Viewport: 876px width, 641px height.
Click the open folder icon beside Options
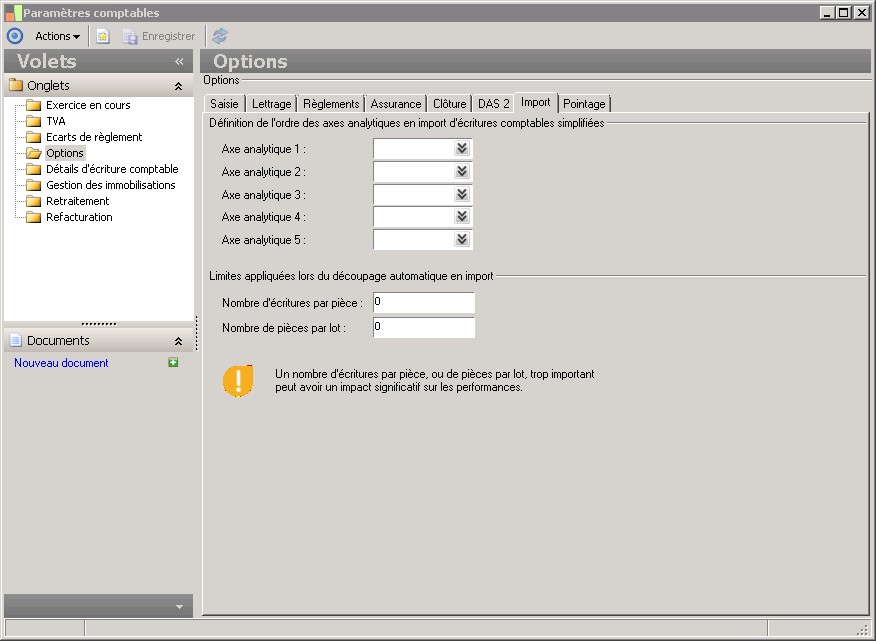pos(34,153)
